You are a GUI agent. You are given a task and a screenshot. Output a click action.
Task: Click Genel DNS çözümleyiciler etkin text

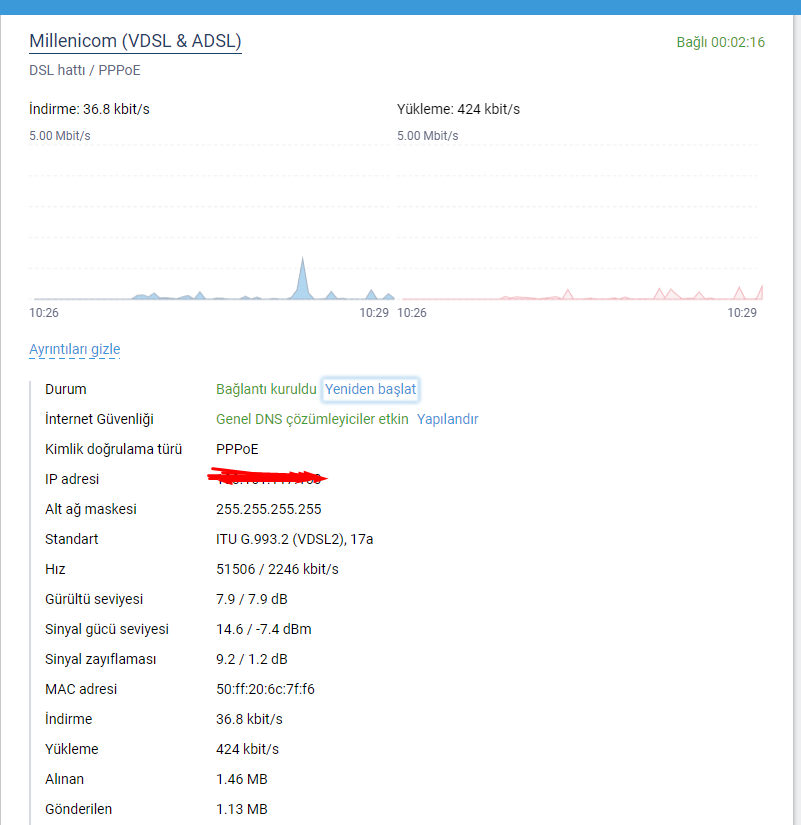(312, 419)
